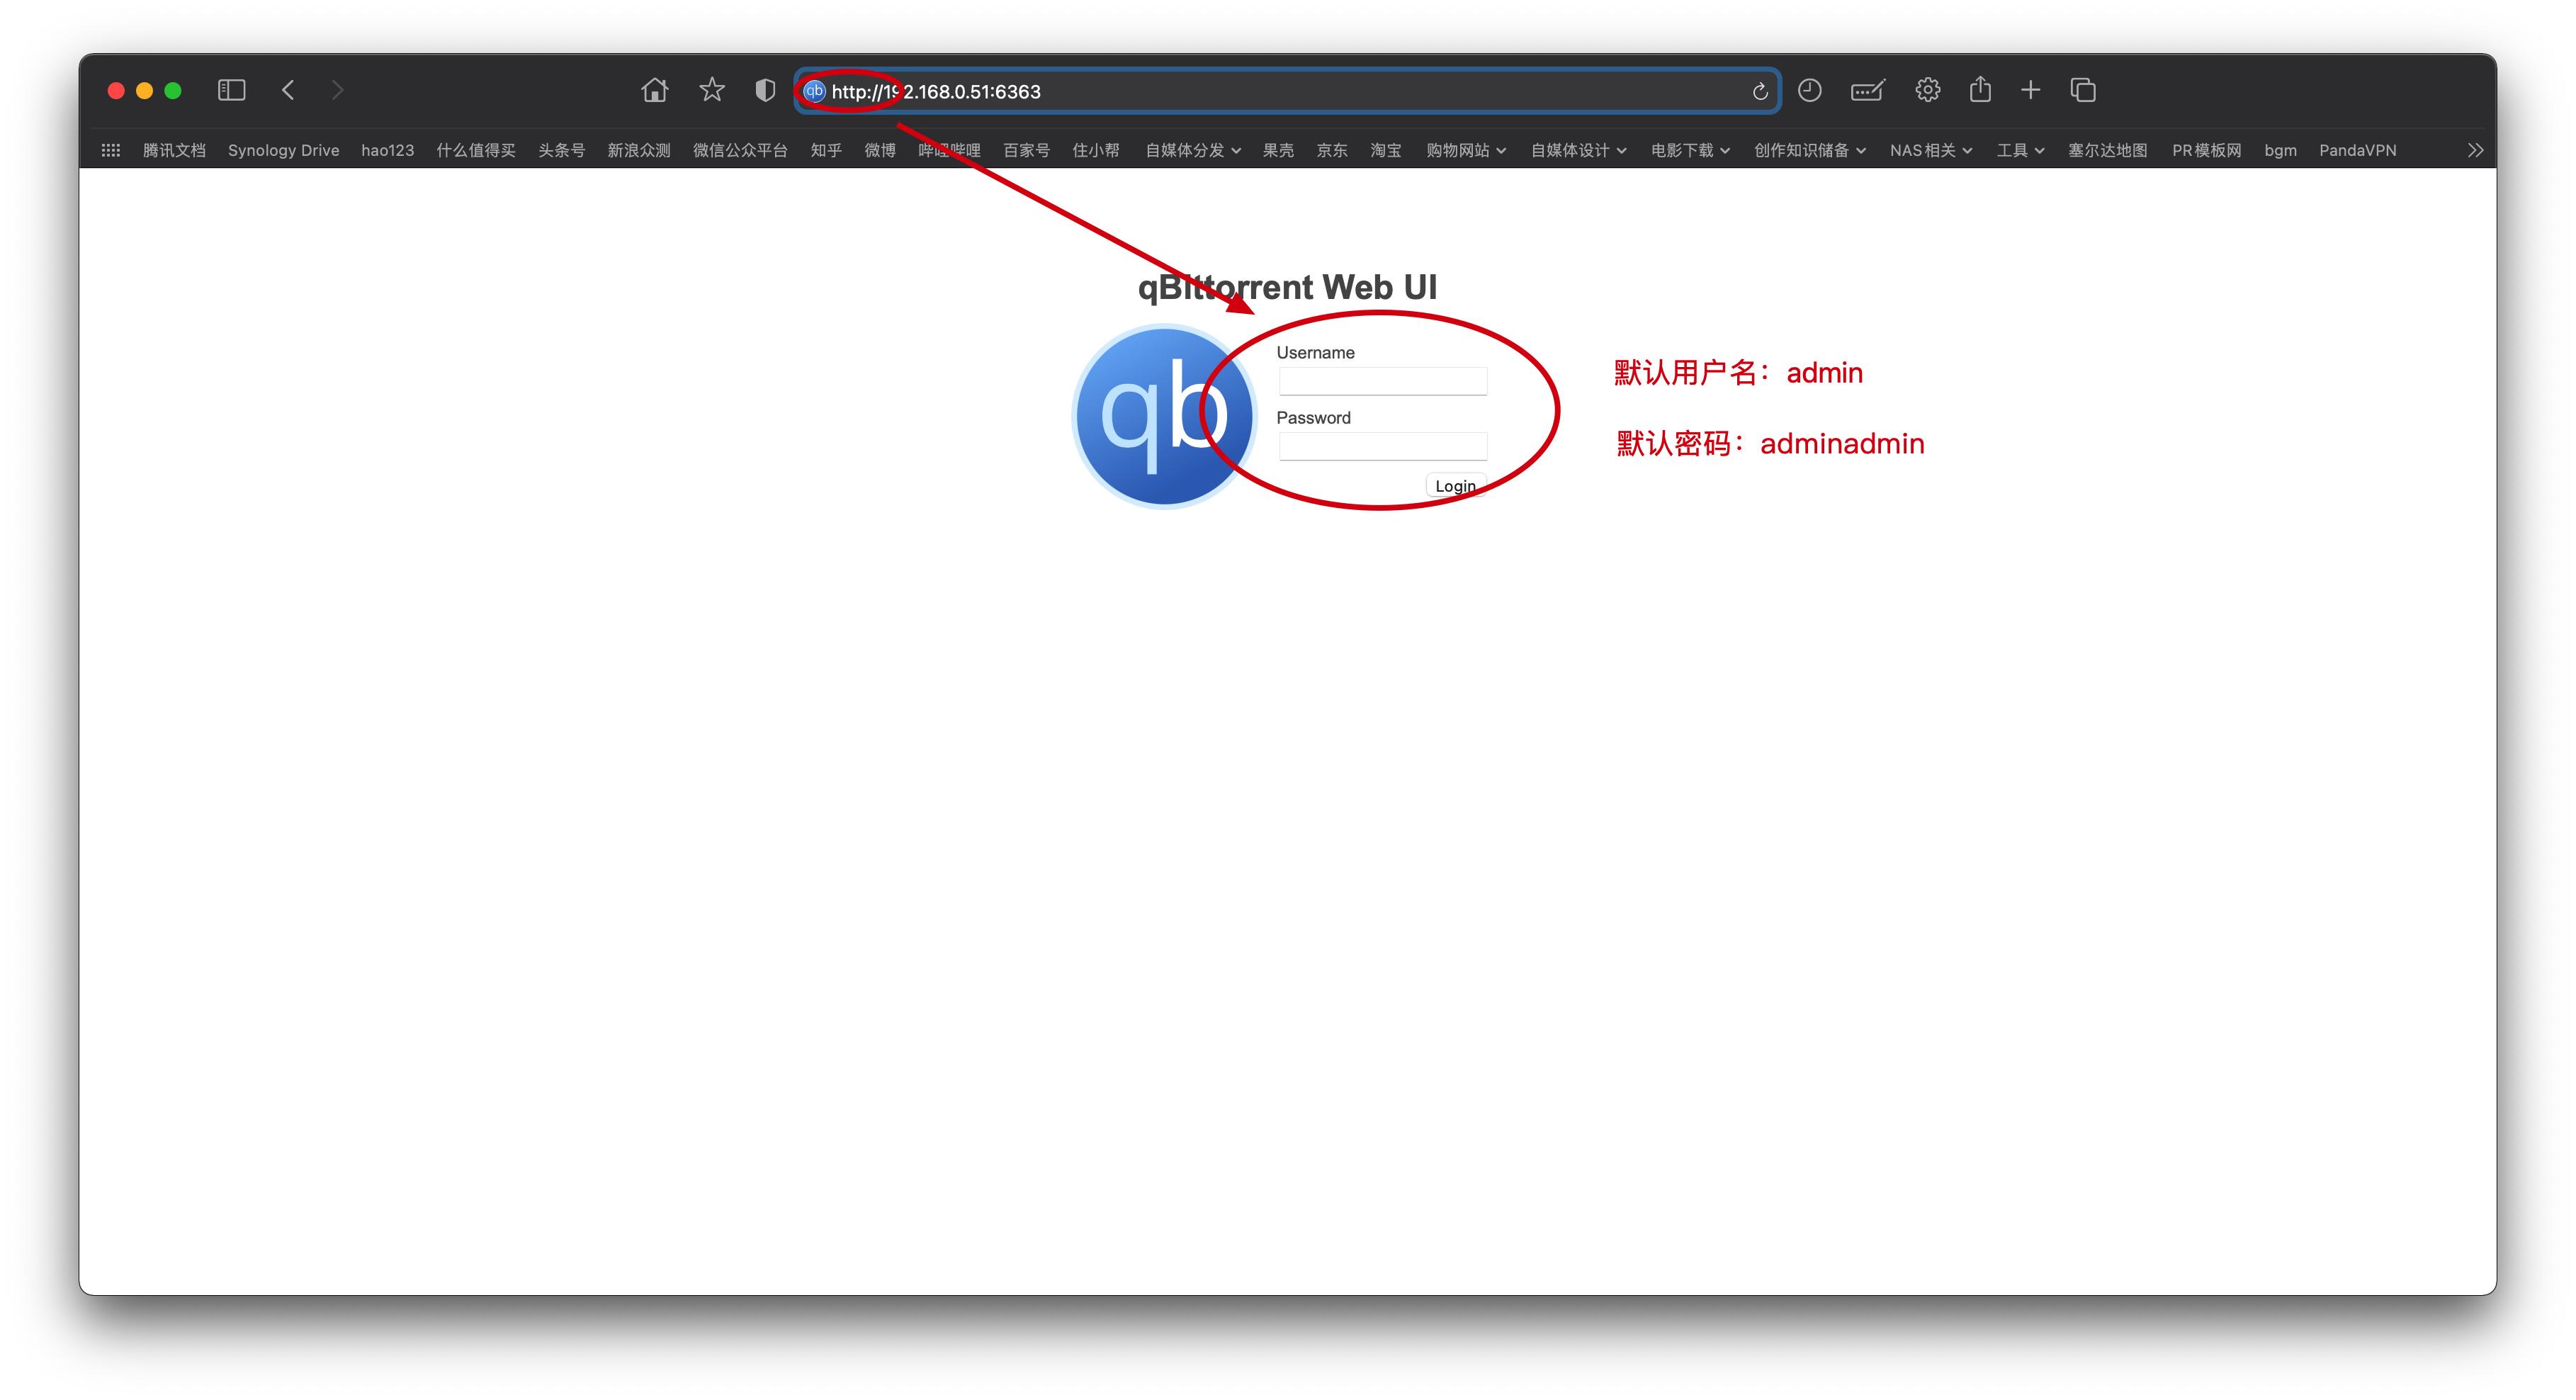Expand the 电影下载 bookmarks folder

(1689, 150)
